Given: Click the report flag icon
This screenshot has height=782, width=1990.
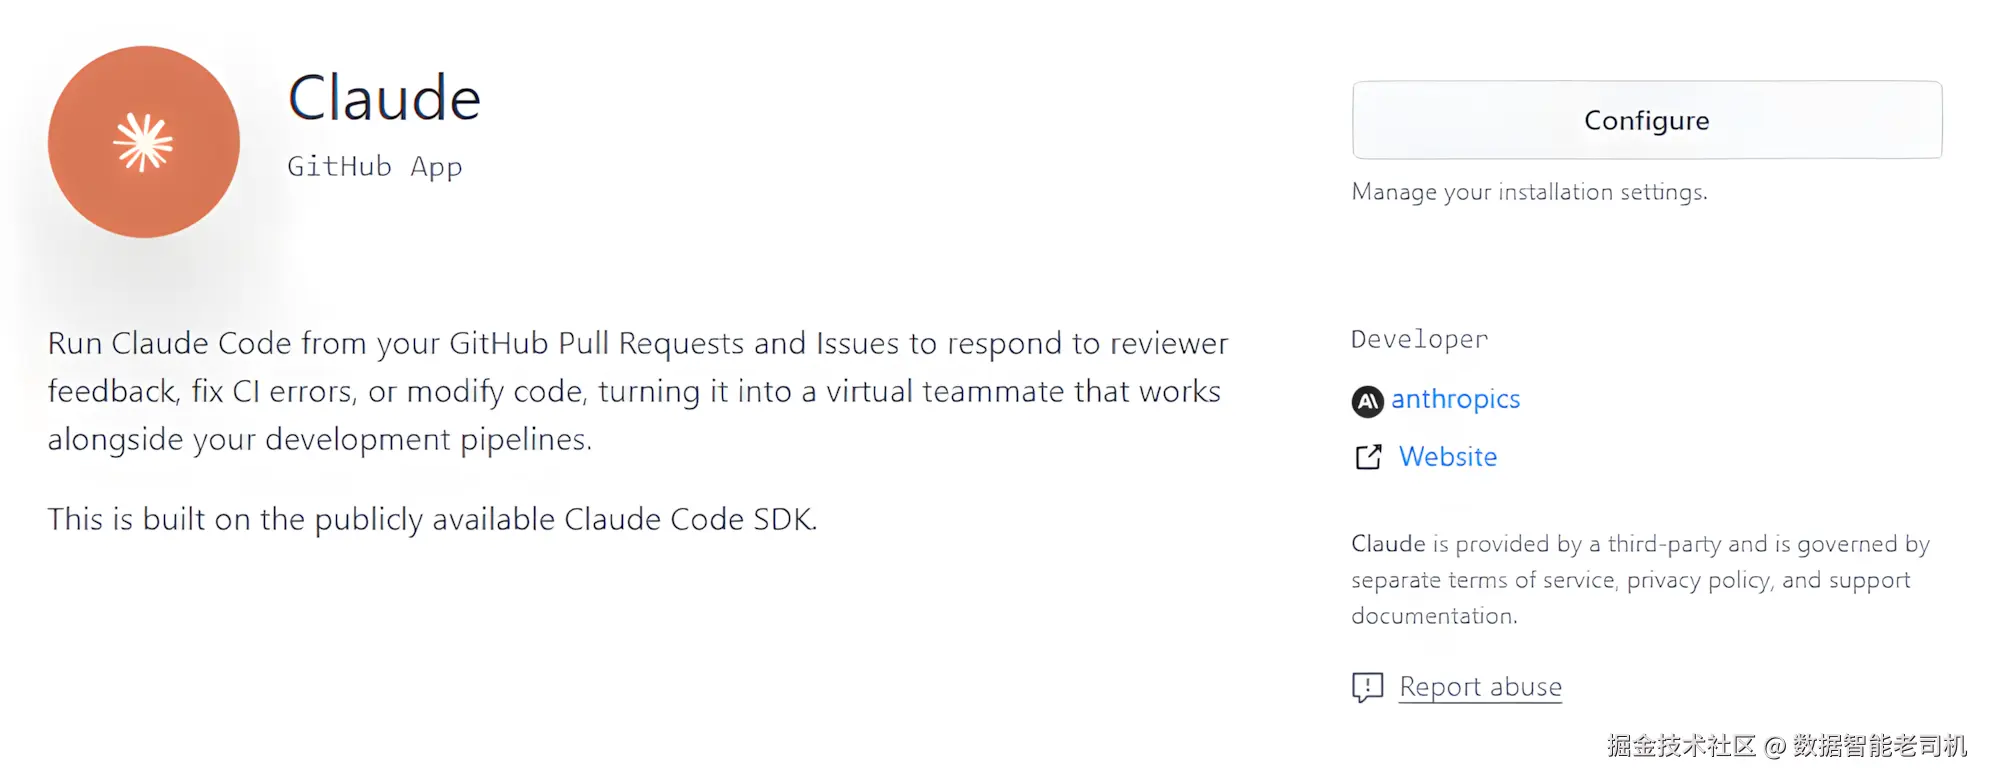Looking at the screenshot, I should [x=1367, y=687].
